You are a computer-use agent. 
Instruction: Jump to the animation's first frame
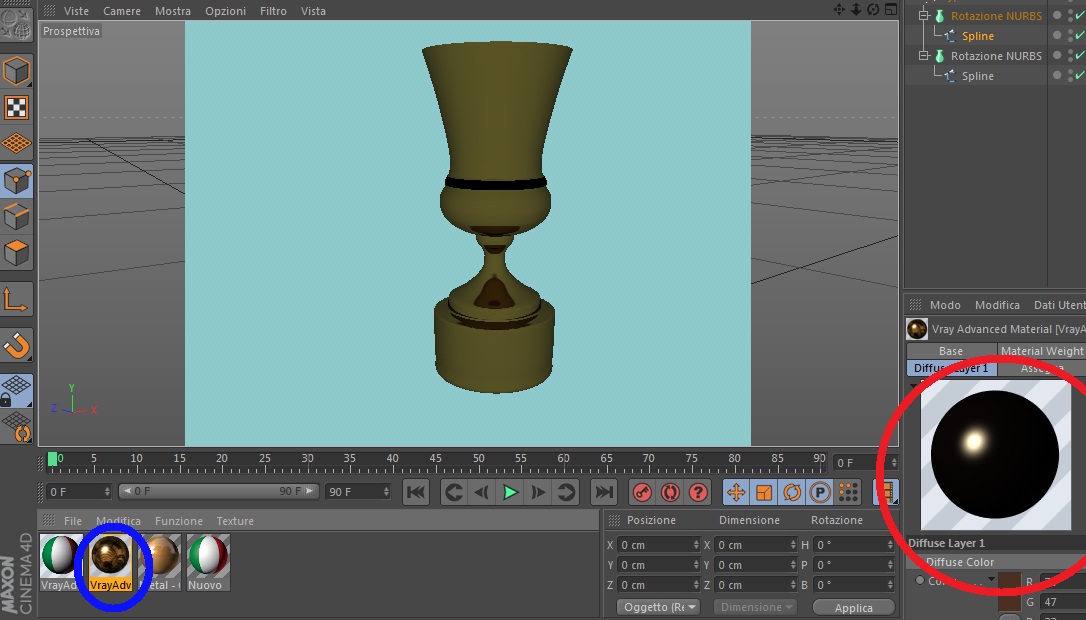tap(416, 492)
